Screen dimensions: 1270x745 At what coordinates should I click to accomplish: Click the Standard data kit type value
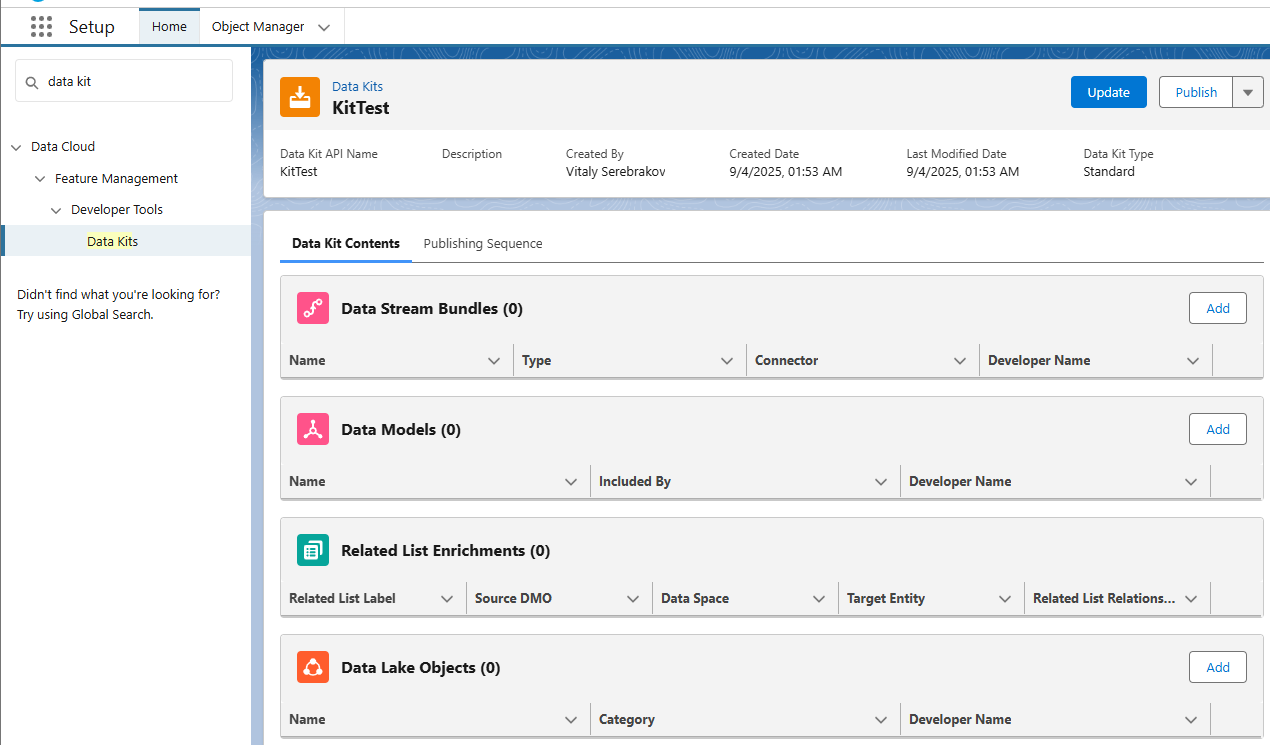point(1109,171)
